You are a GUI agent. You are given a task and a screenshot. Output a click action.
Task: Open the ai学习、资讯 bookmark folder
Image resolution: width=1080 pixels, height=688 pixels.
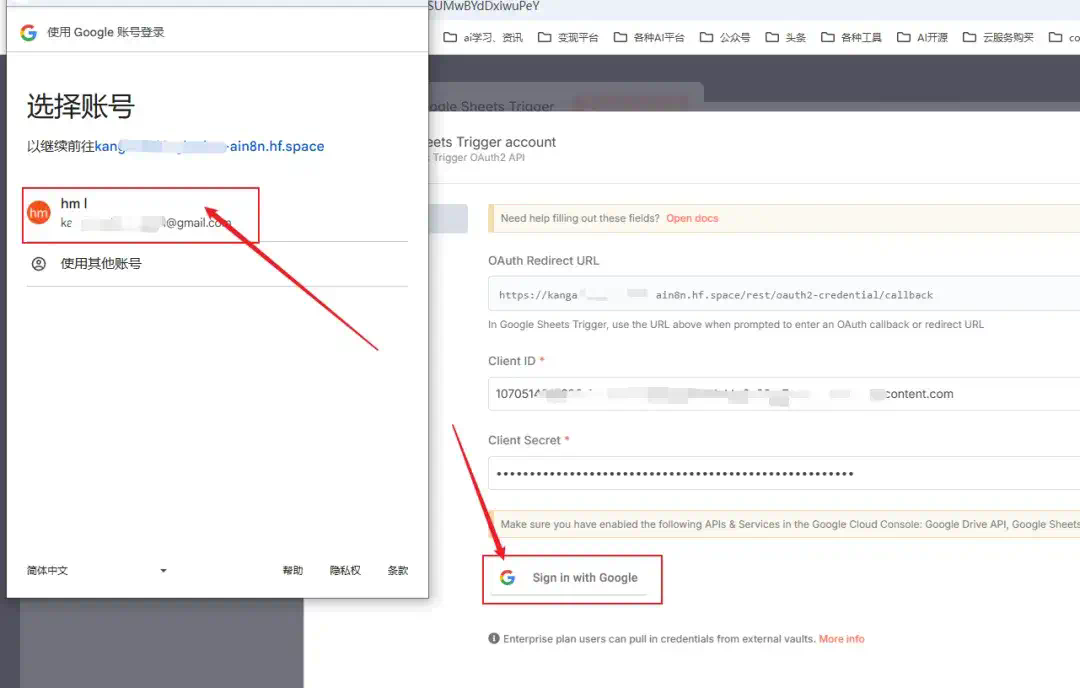[483, 37]
